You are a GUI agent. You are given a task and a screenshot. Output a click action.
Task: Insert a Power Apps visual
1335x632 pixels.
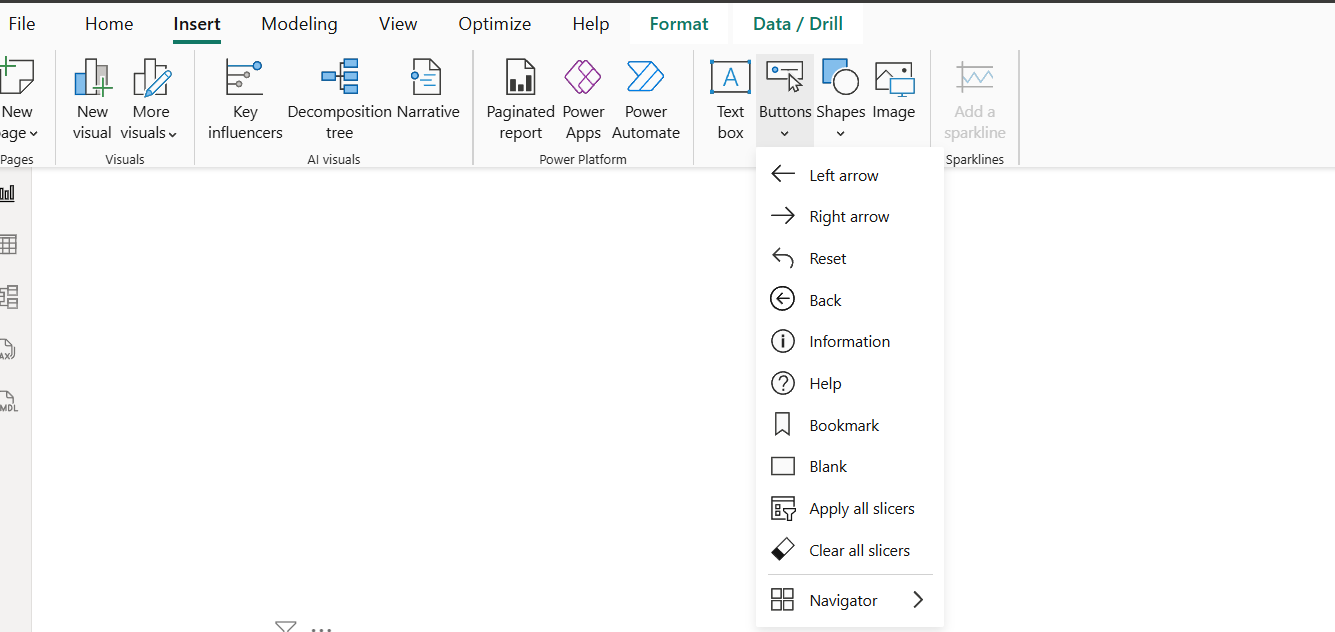583,99
